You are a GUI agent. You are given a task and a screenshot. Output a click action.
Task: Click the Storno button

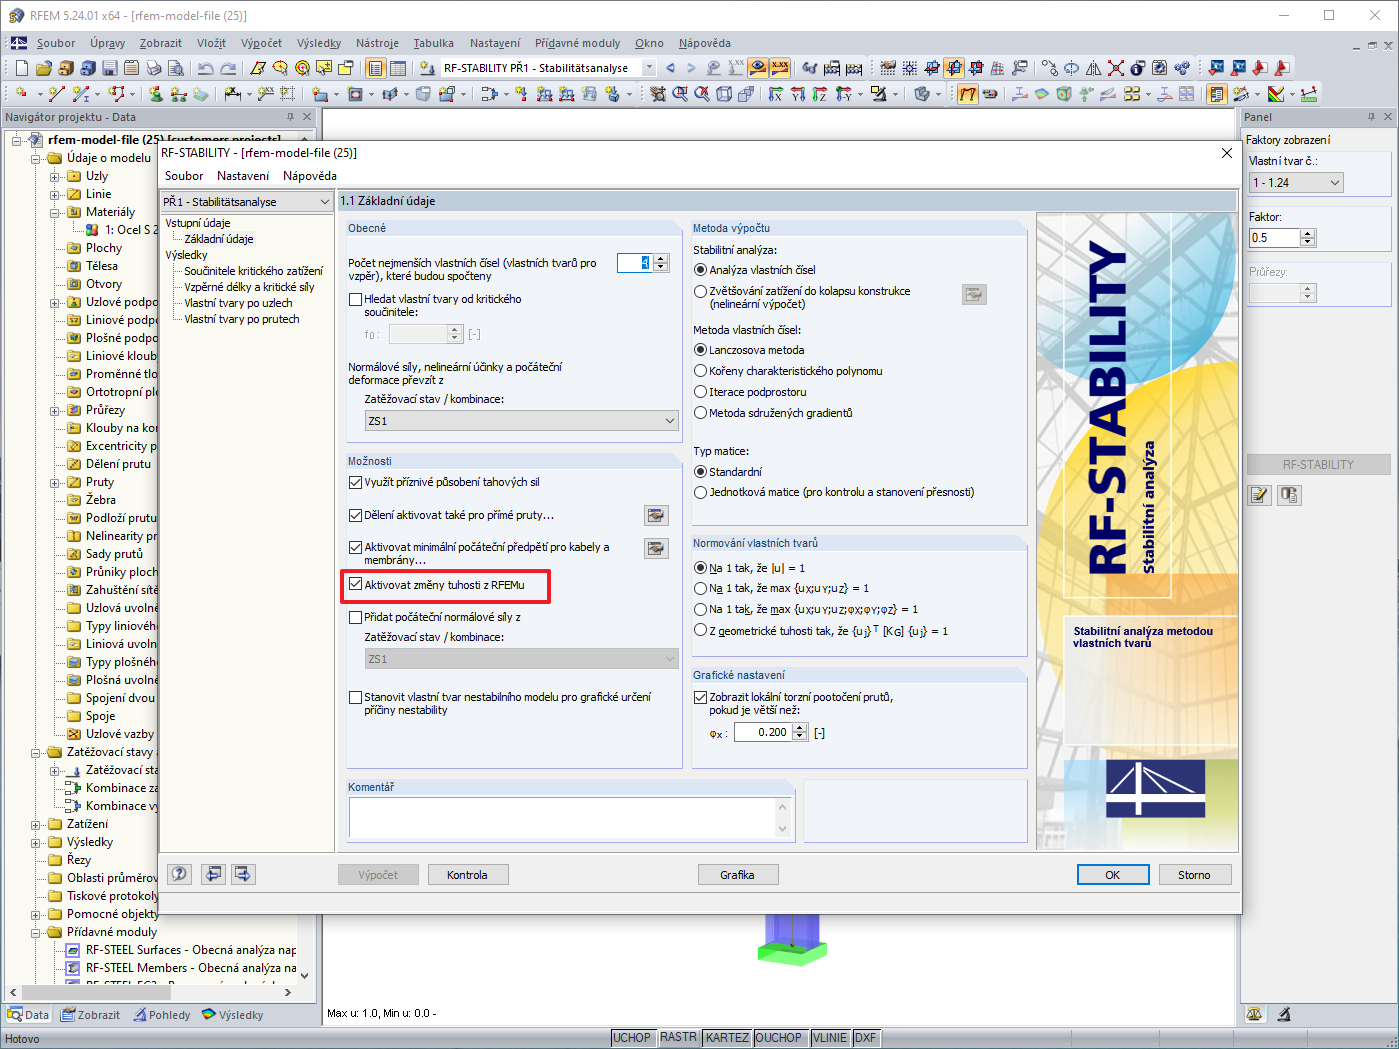click(1195, 875)
